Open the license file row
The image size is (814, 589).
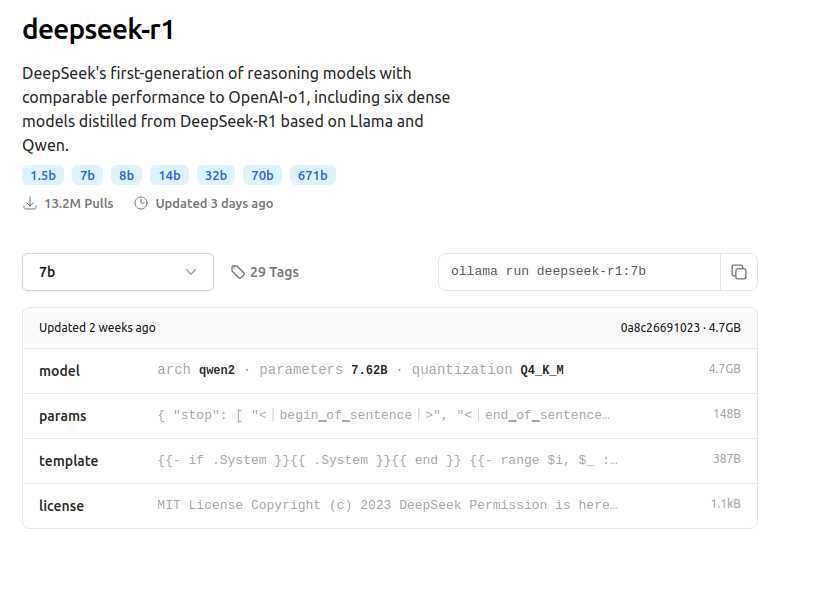389,505
